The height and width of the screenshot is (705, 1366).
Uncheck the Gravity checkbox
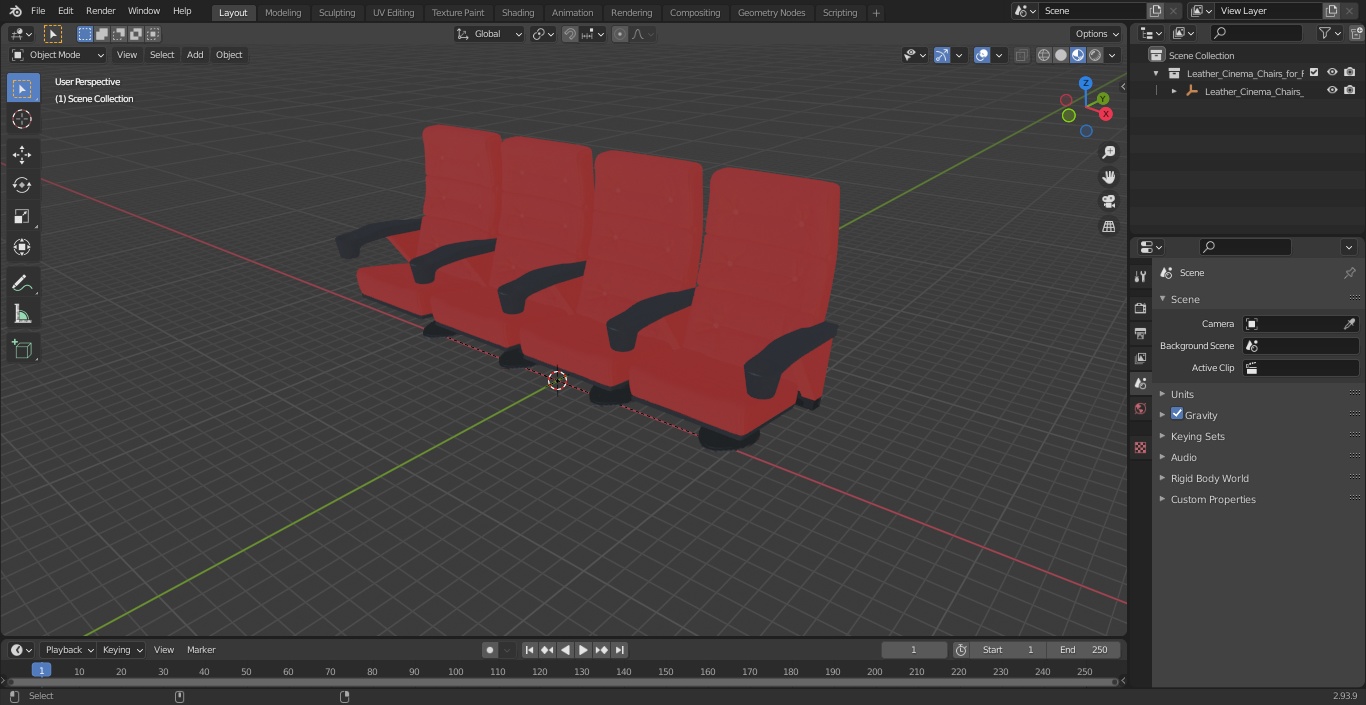tap(1177, 414)
